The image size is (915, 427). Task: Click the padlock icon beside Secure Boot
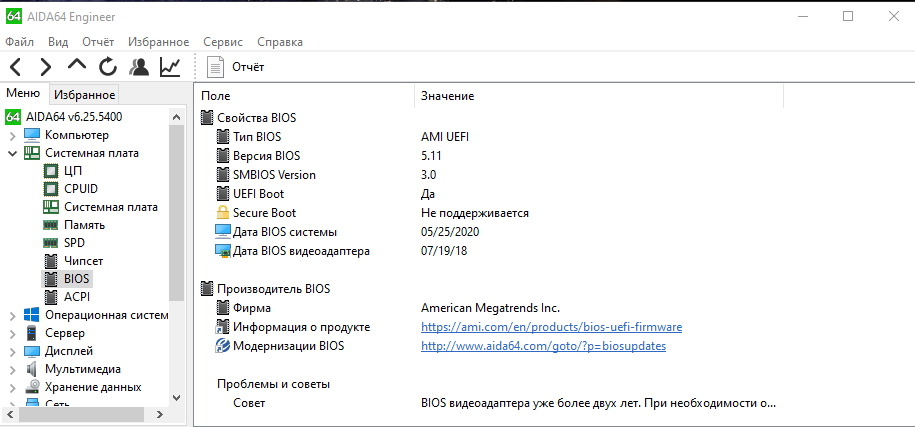(223, 213)
